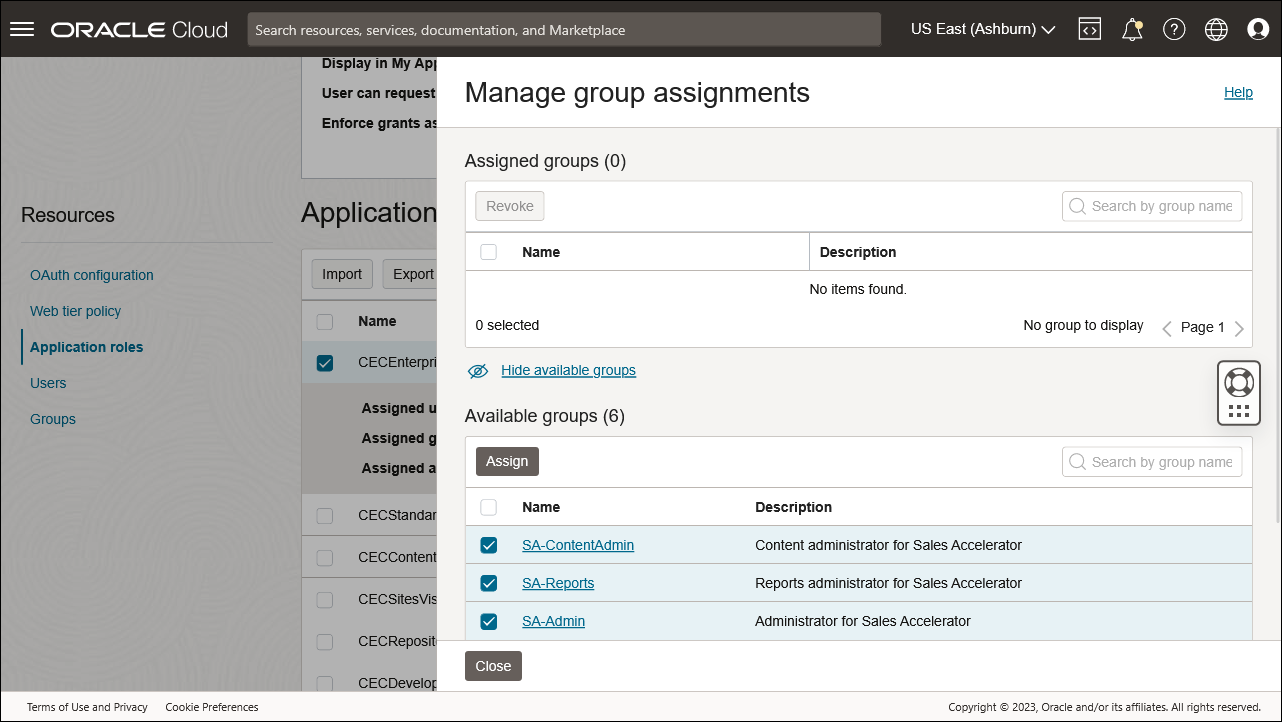Click the accessibility widget icon

tap(1238, 392)
